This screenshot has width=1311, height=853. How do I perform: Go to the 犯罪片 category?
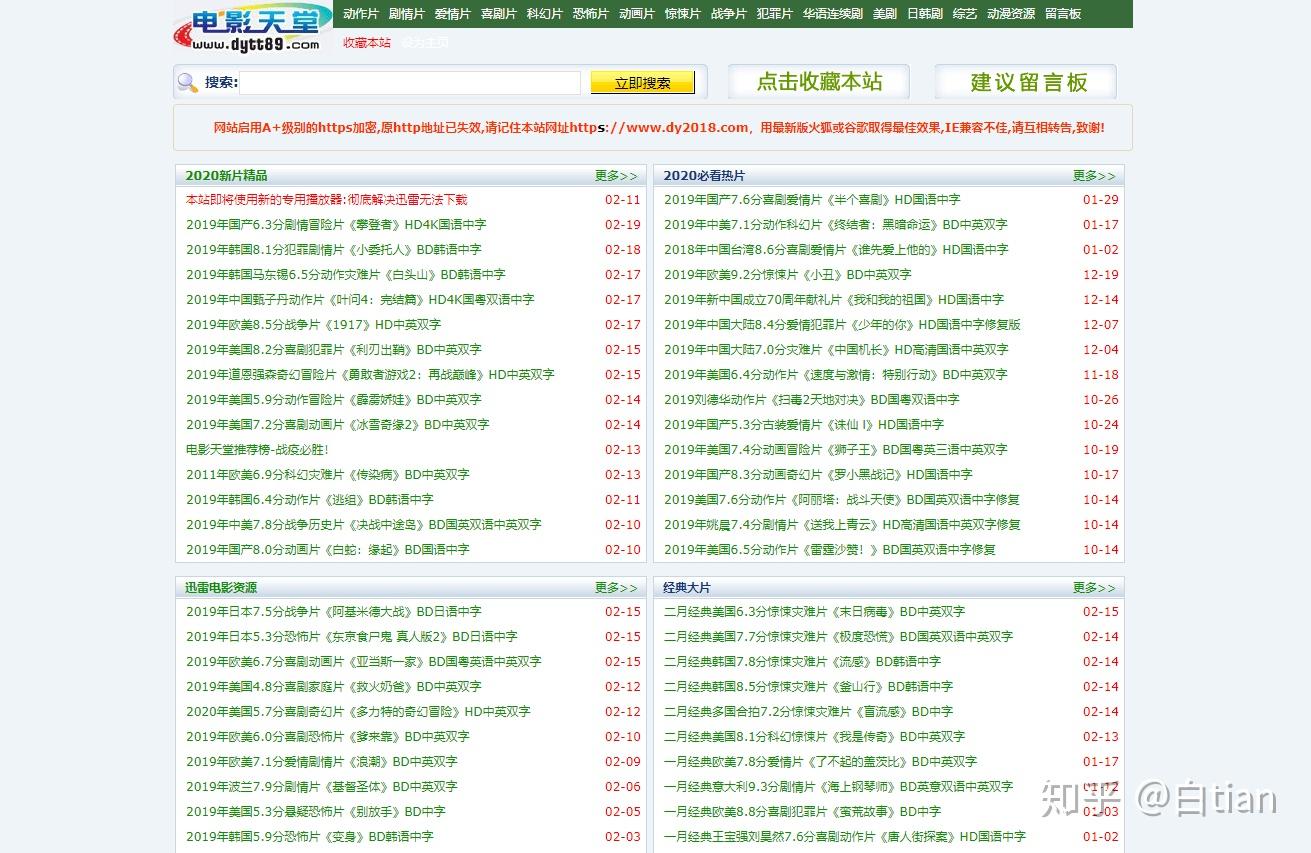pyautogui.click(x=775, y=14)
